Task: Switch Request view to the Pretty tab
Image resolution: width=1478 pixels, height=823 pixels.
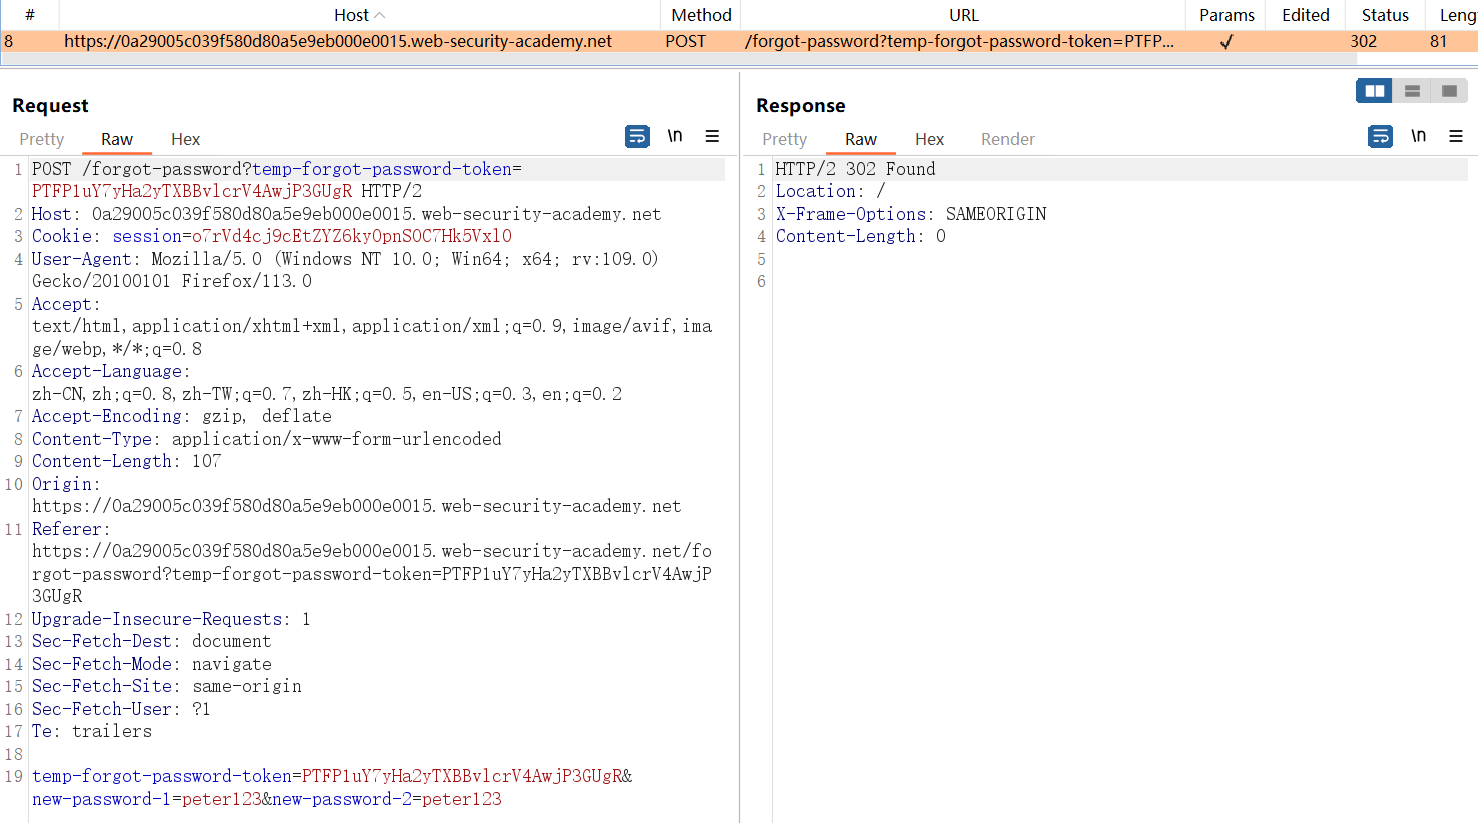Action: tap(42, 139)
